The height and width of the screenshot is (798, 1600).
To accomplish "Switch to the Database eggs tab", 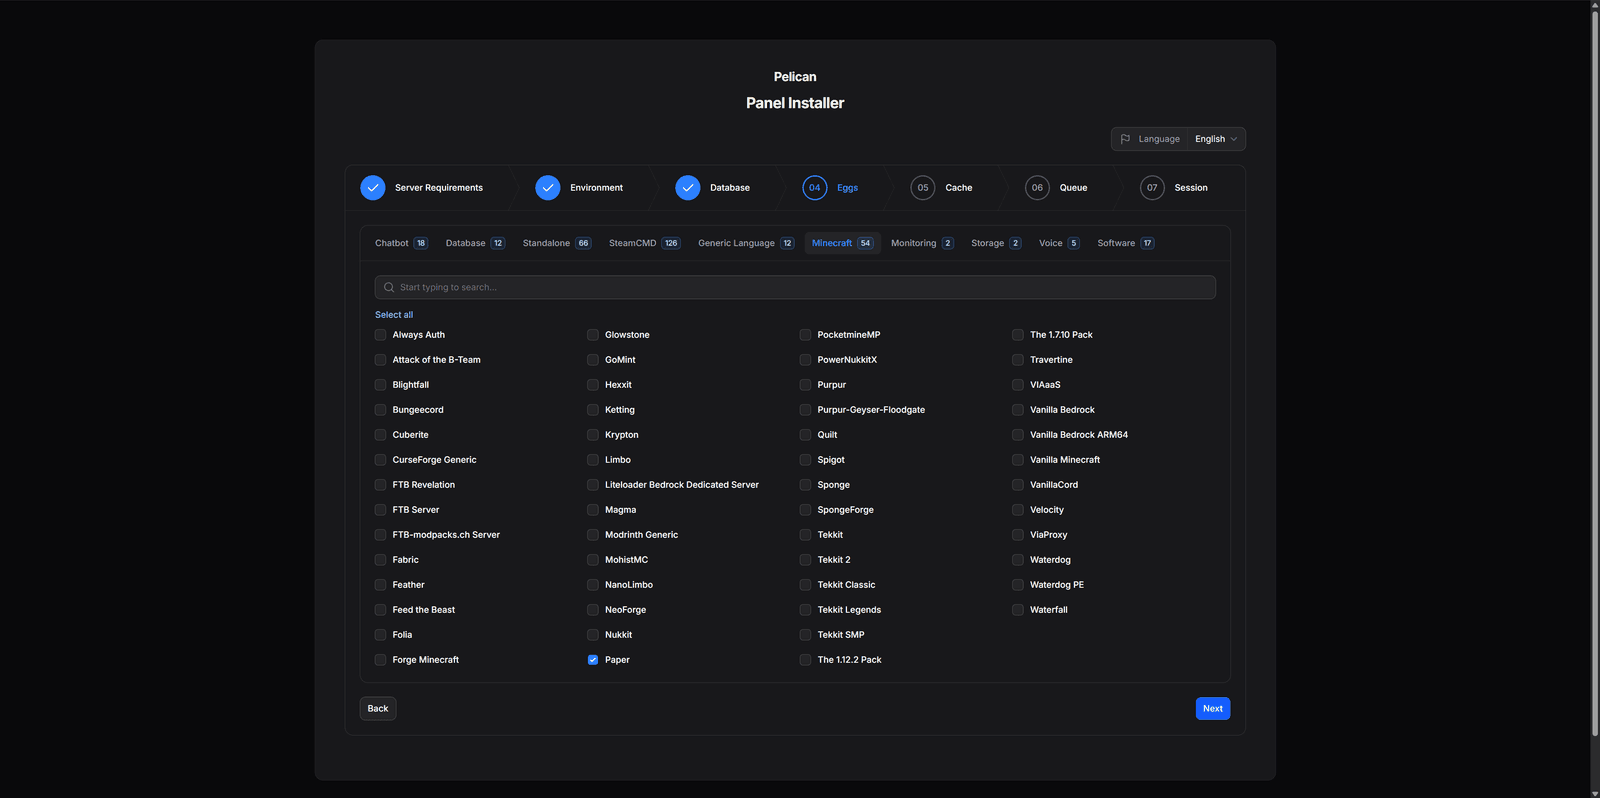I will (475, 243).
